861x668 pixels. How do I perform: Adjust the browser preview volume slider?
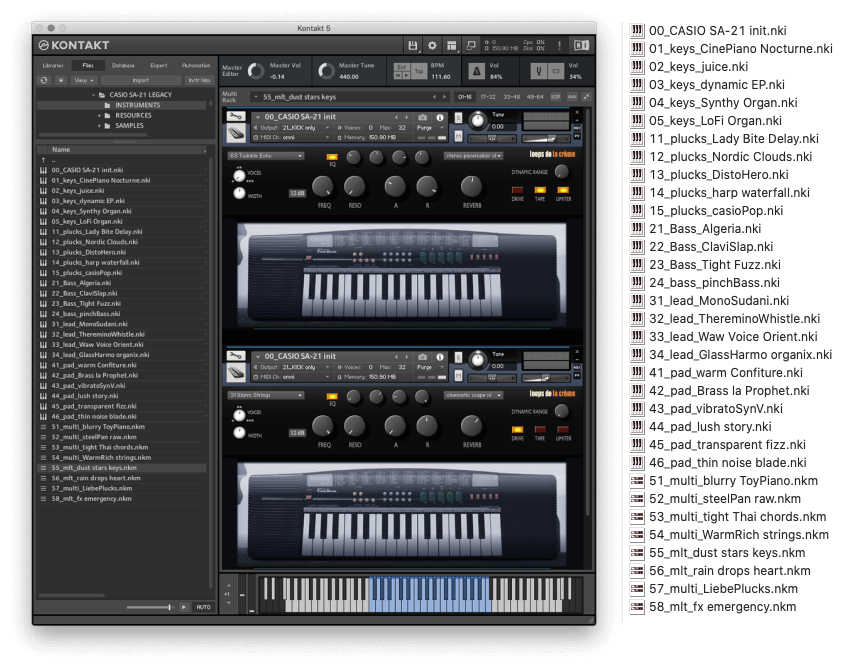[150, 607]
